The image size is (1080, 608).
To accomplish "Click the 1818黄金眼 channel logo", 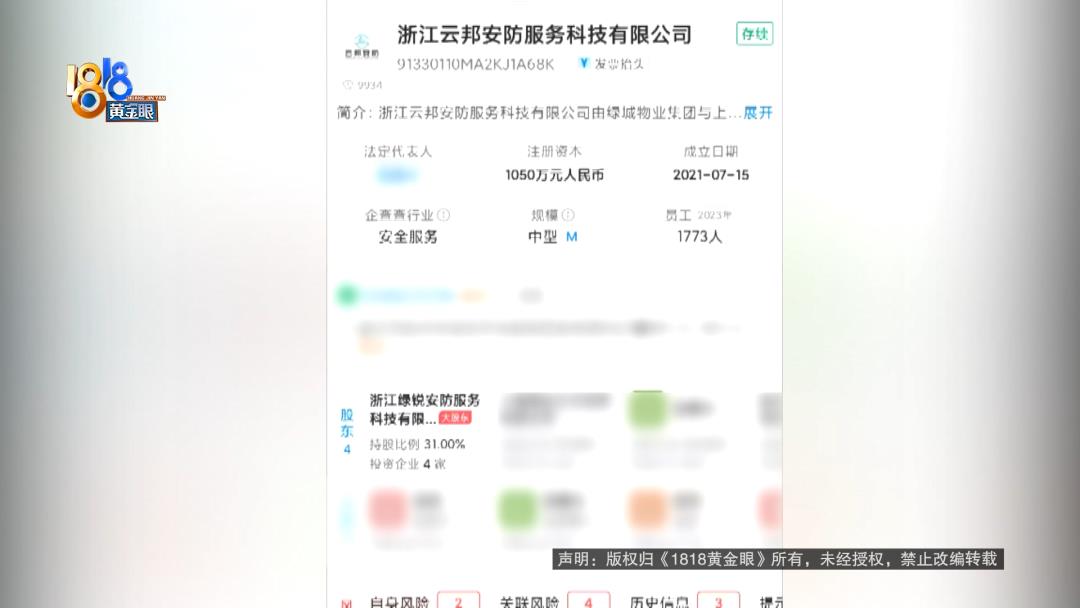I will pos(114,91).
